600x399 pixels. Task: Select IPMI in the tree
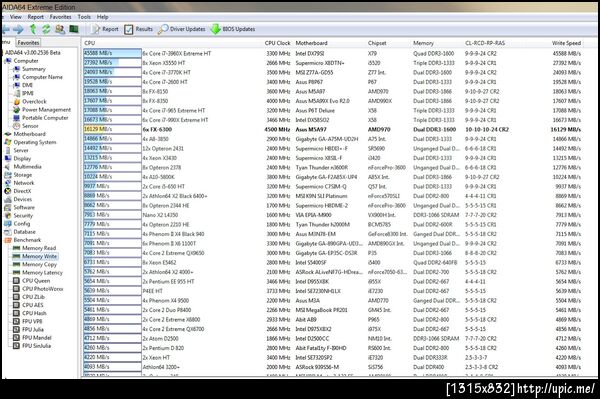(x=28, y=93)
